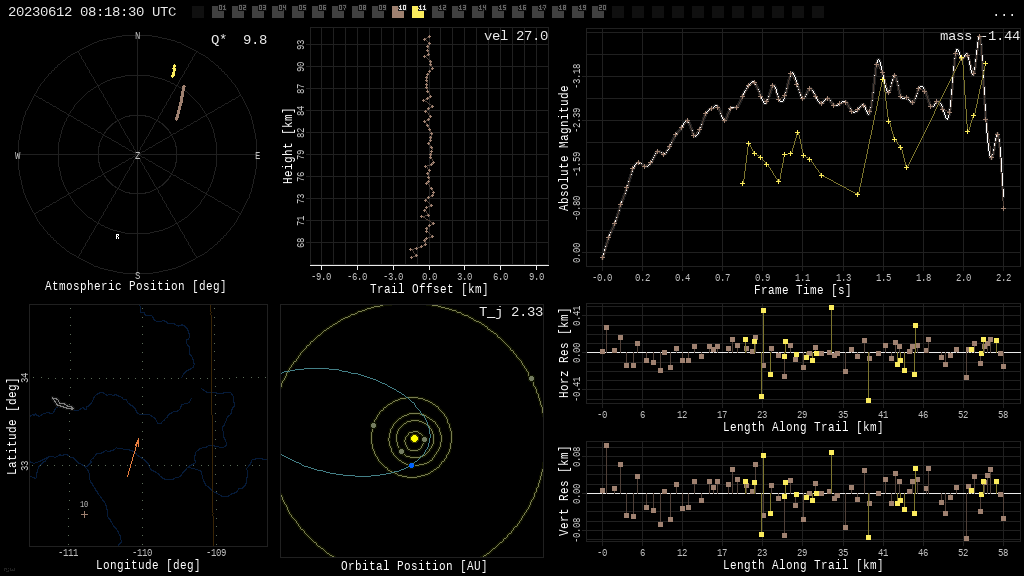Screen dimensions: 1024x576
Task: Click the Absolute Magnitude axis label
Action: point(564,148)
